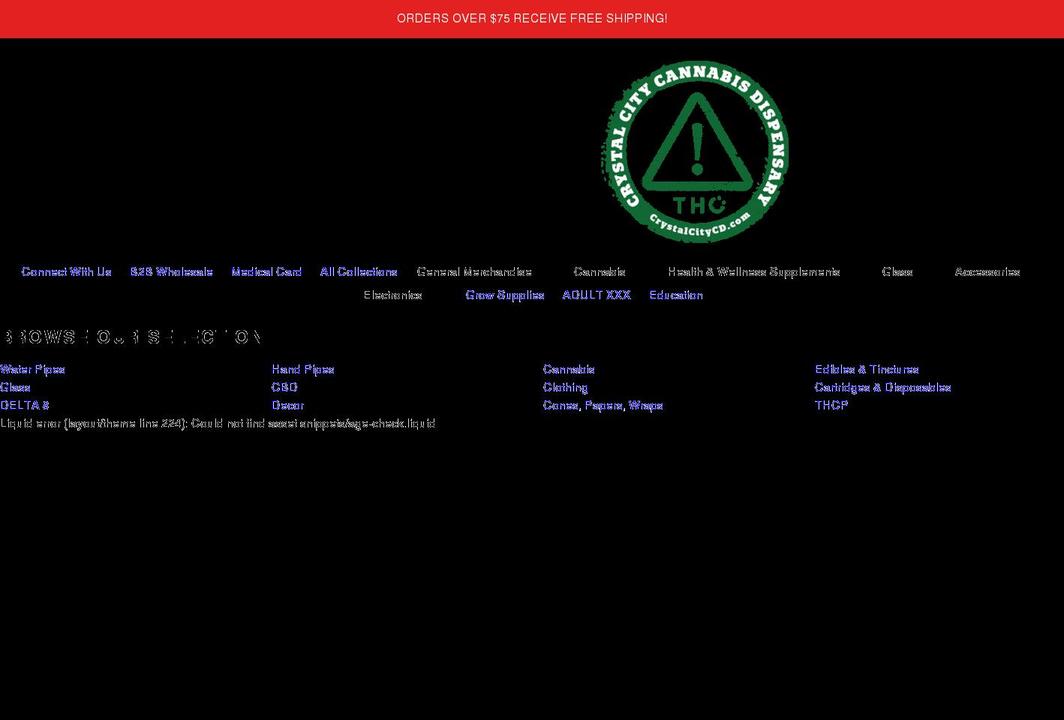
Task: Browse the B2B Wholesale section
Action: pos(171,271)
